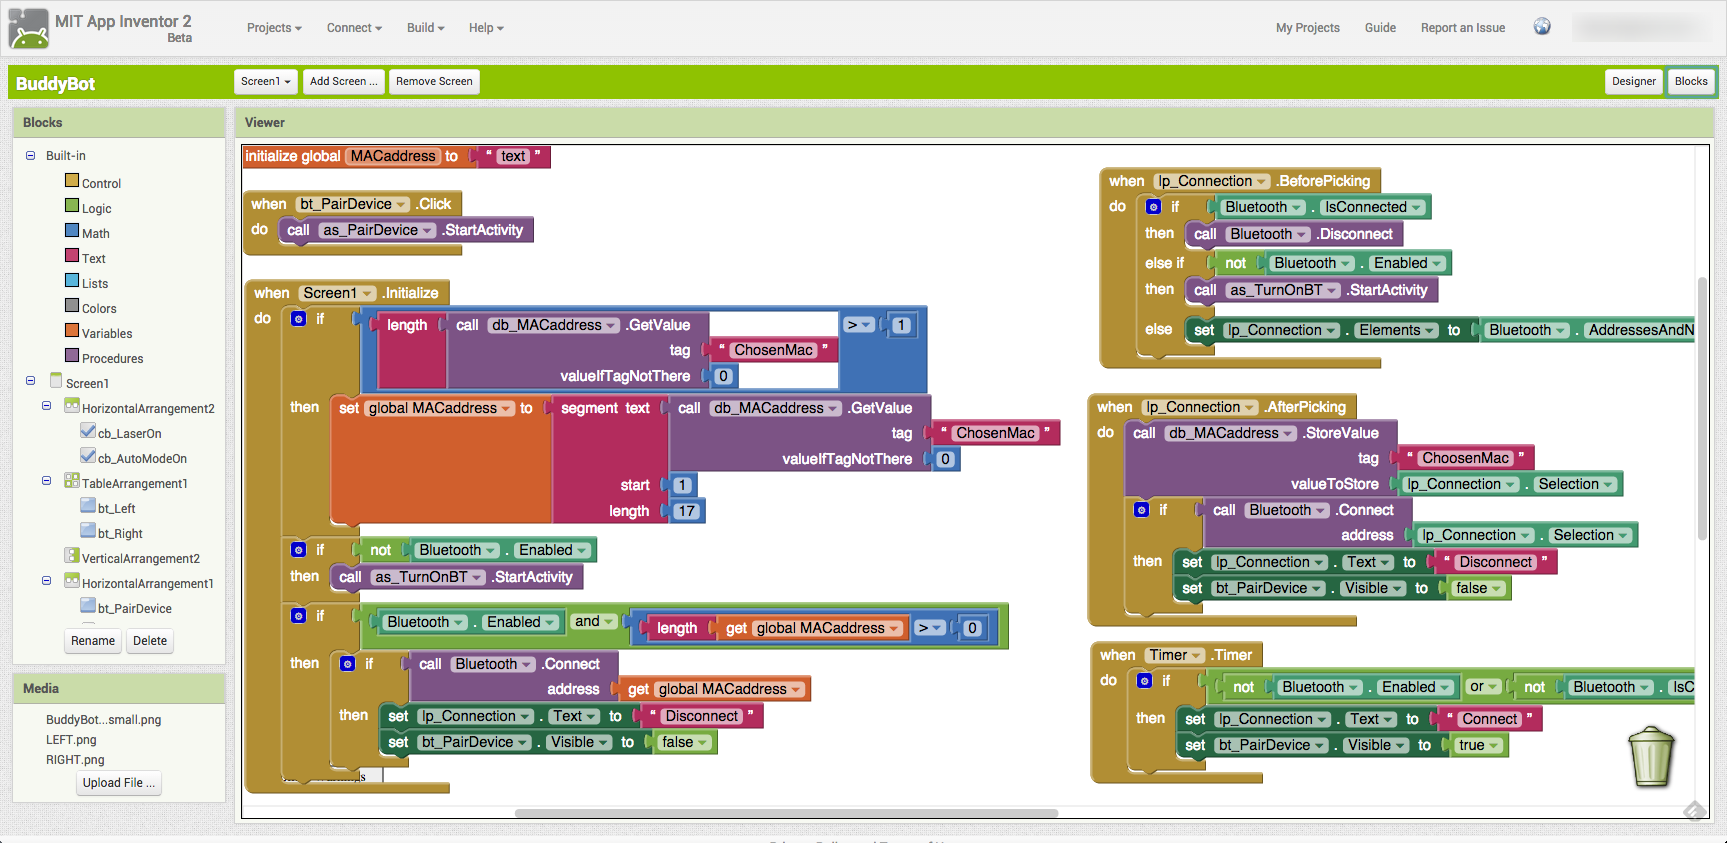The width and height of the screenshot is (1727, 843).
Task: Collapse the Built-in tree section
Action: pos(30,155)
